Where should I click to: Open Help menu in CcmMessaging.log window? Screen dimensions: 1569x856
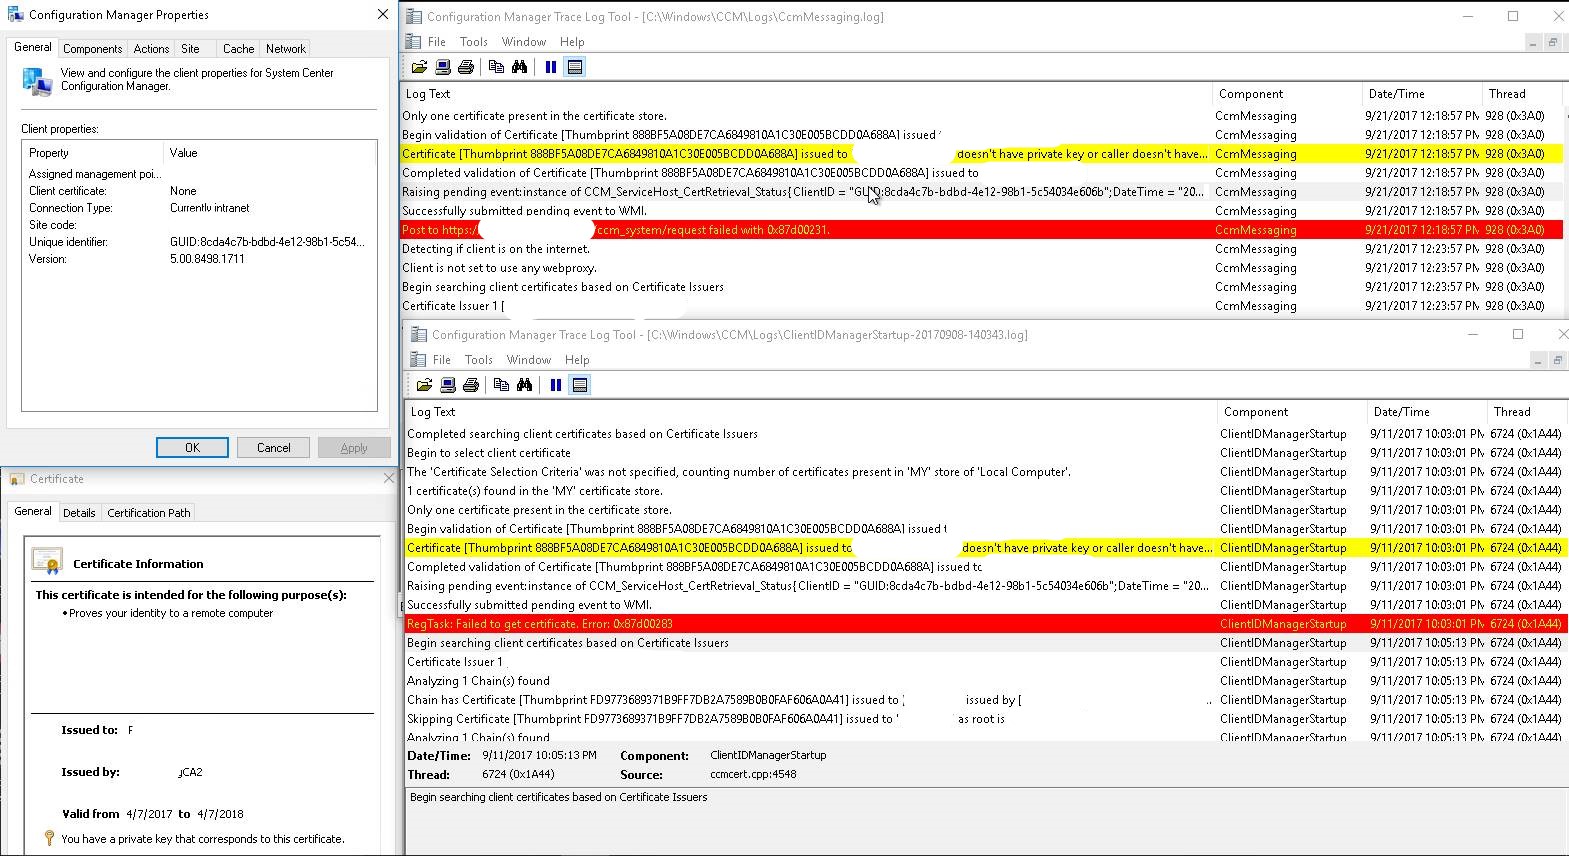click(572, 42)
